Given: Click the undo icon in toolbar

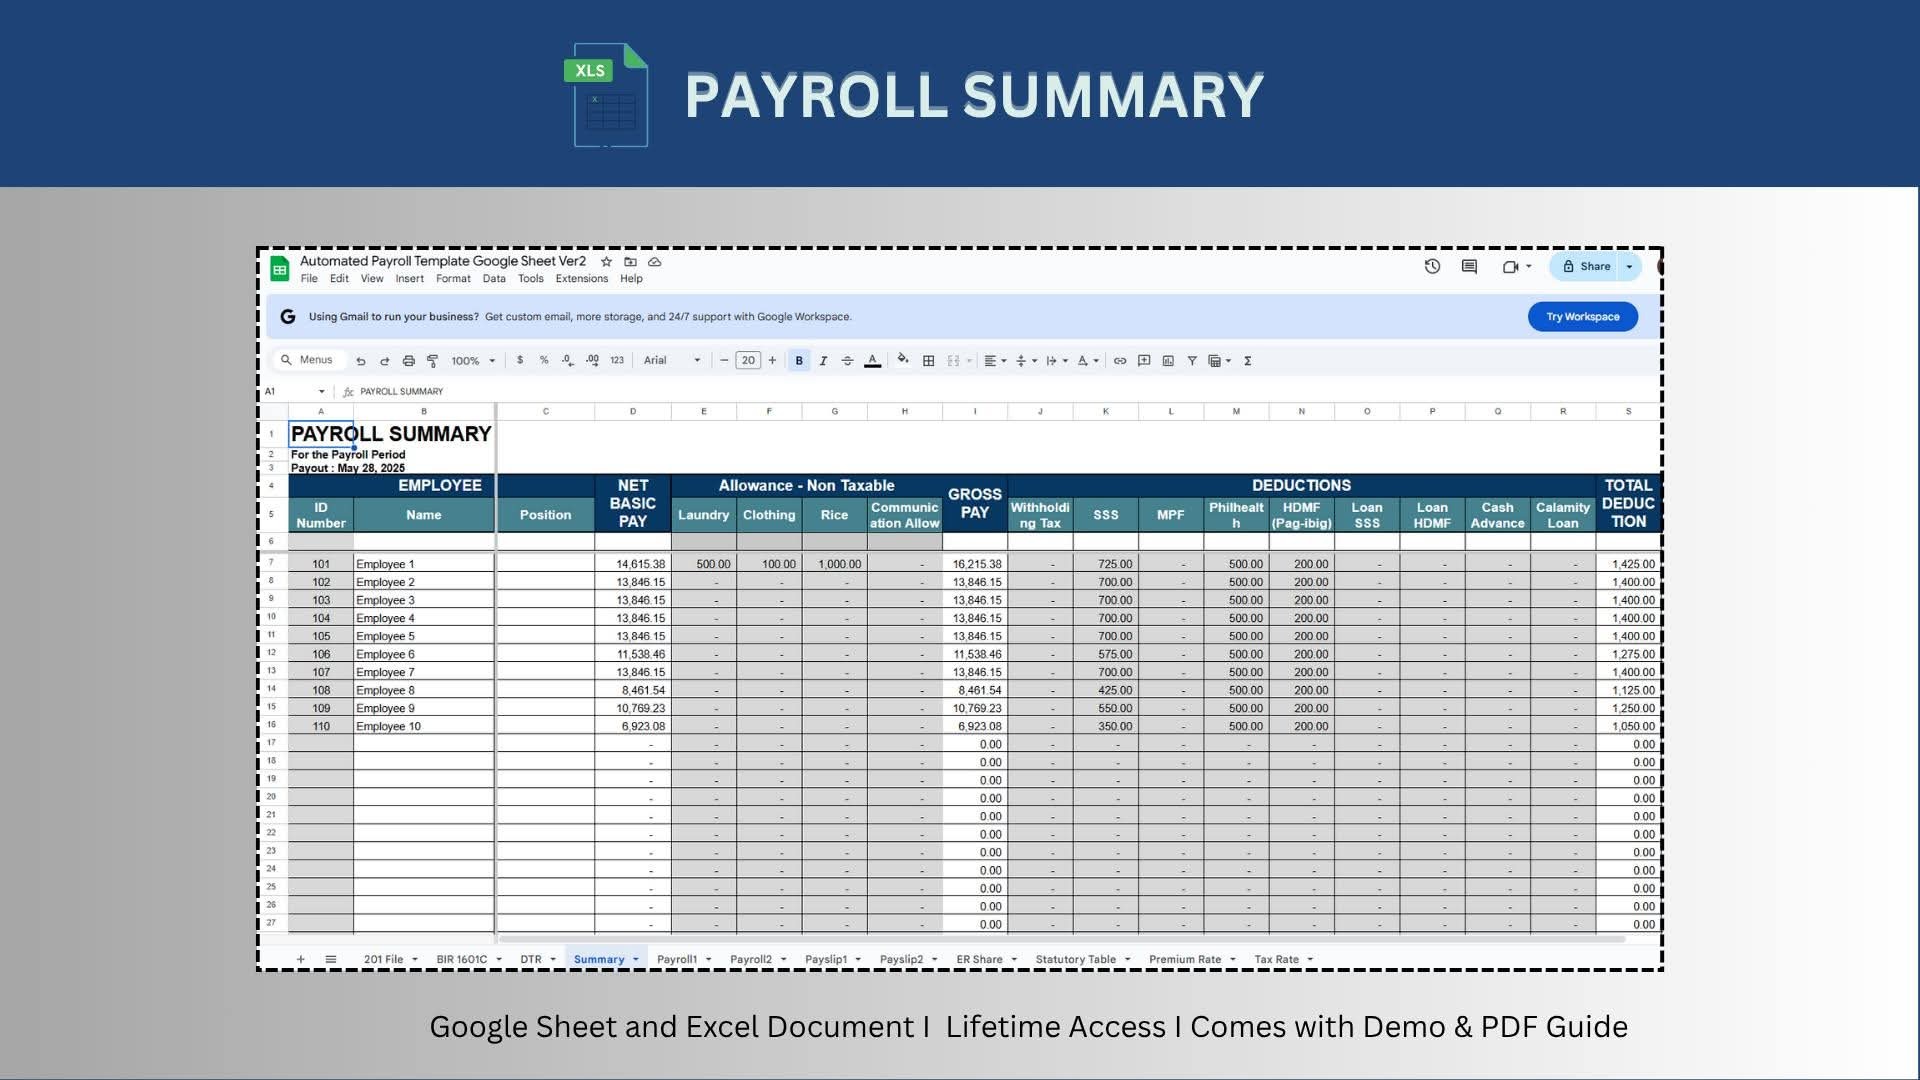Looking at the screenshot, I should pyautogui.click(x=361, y=361).
